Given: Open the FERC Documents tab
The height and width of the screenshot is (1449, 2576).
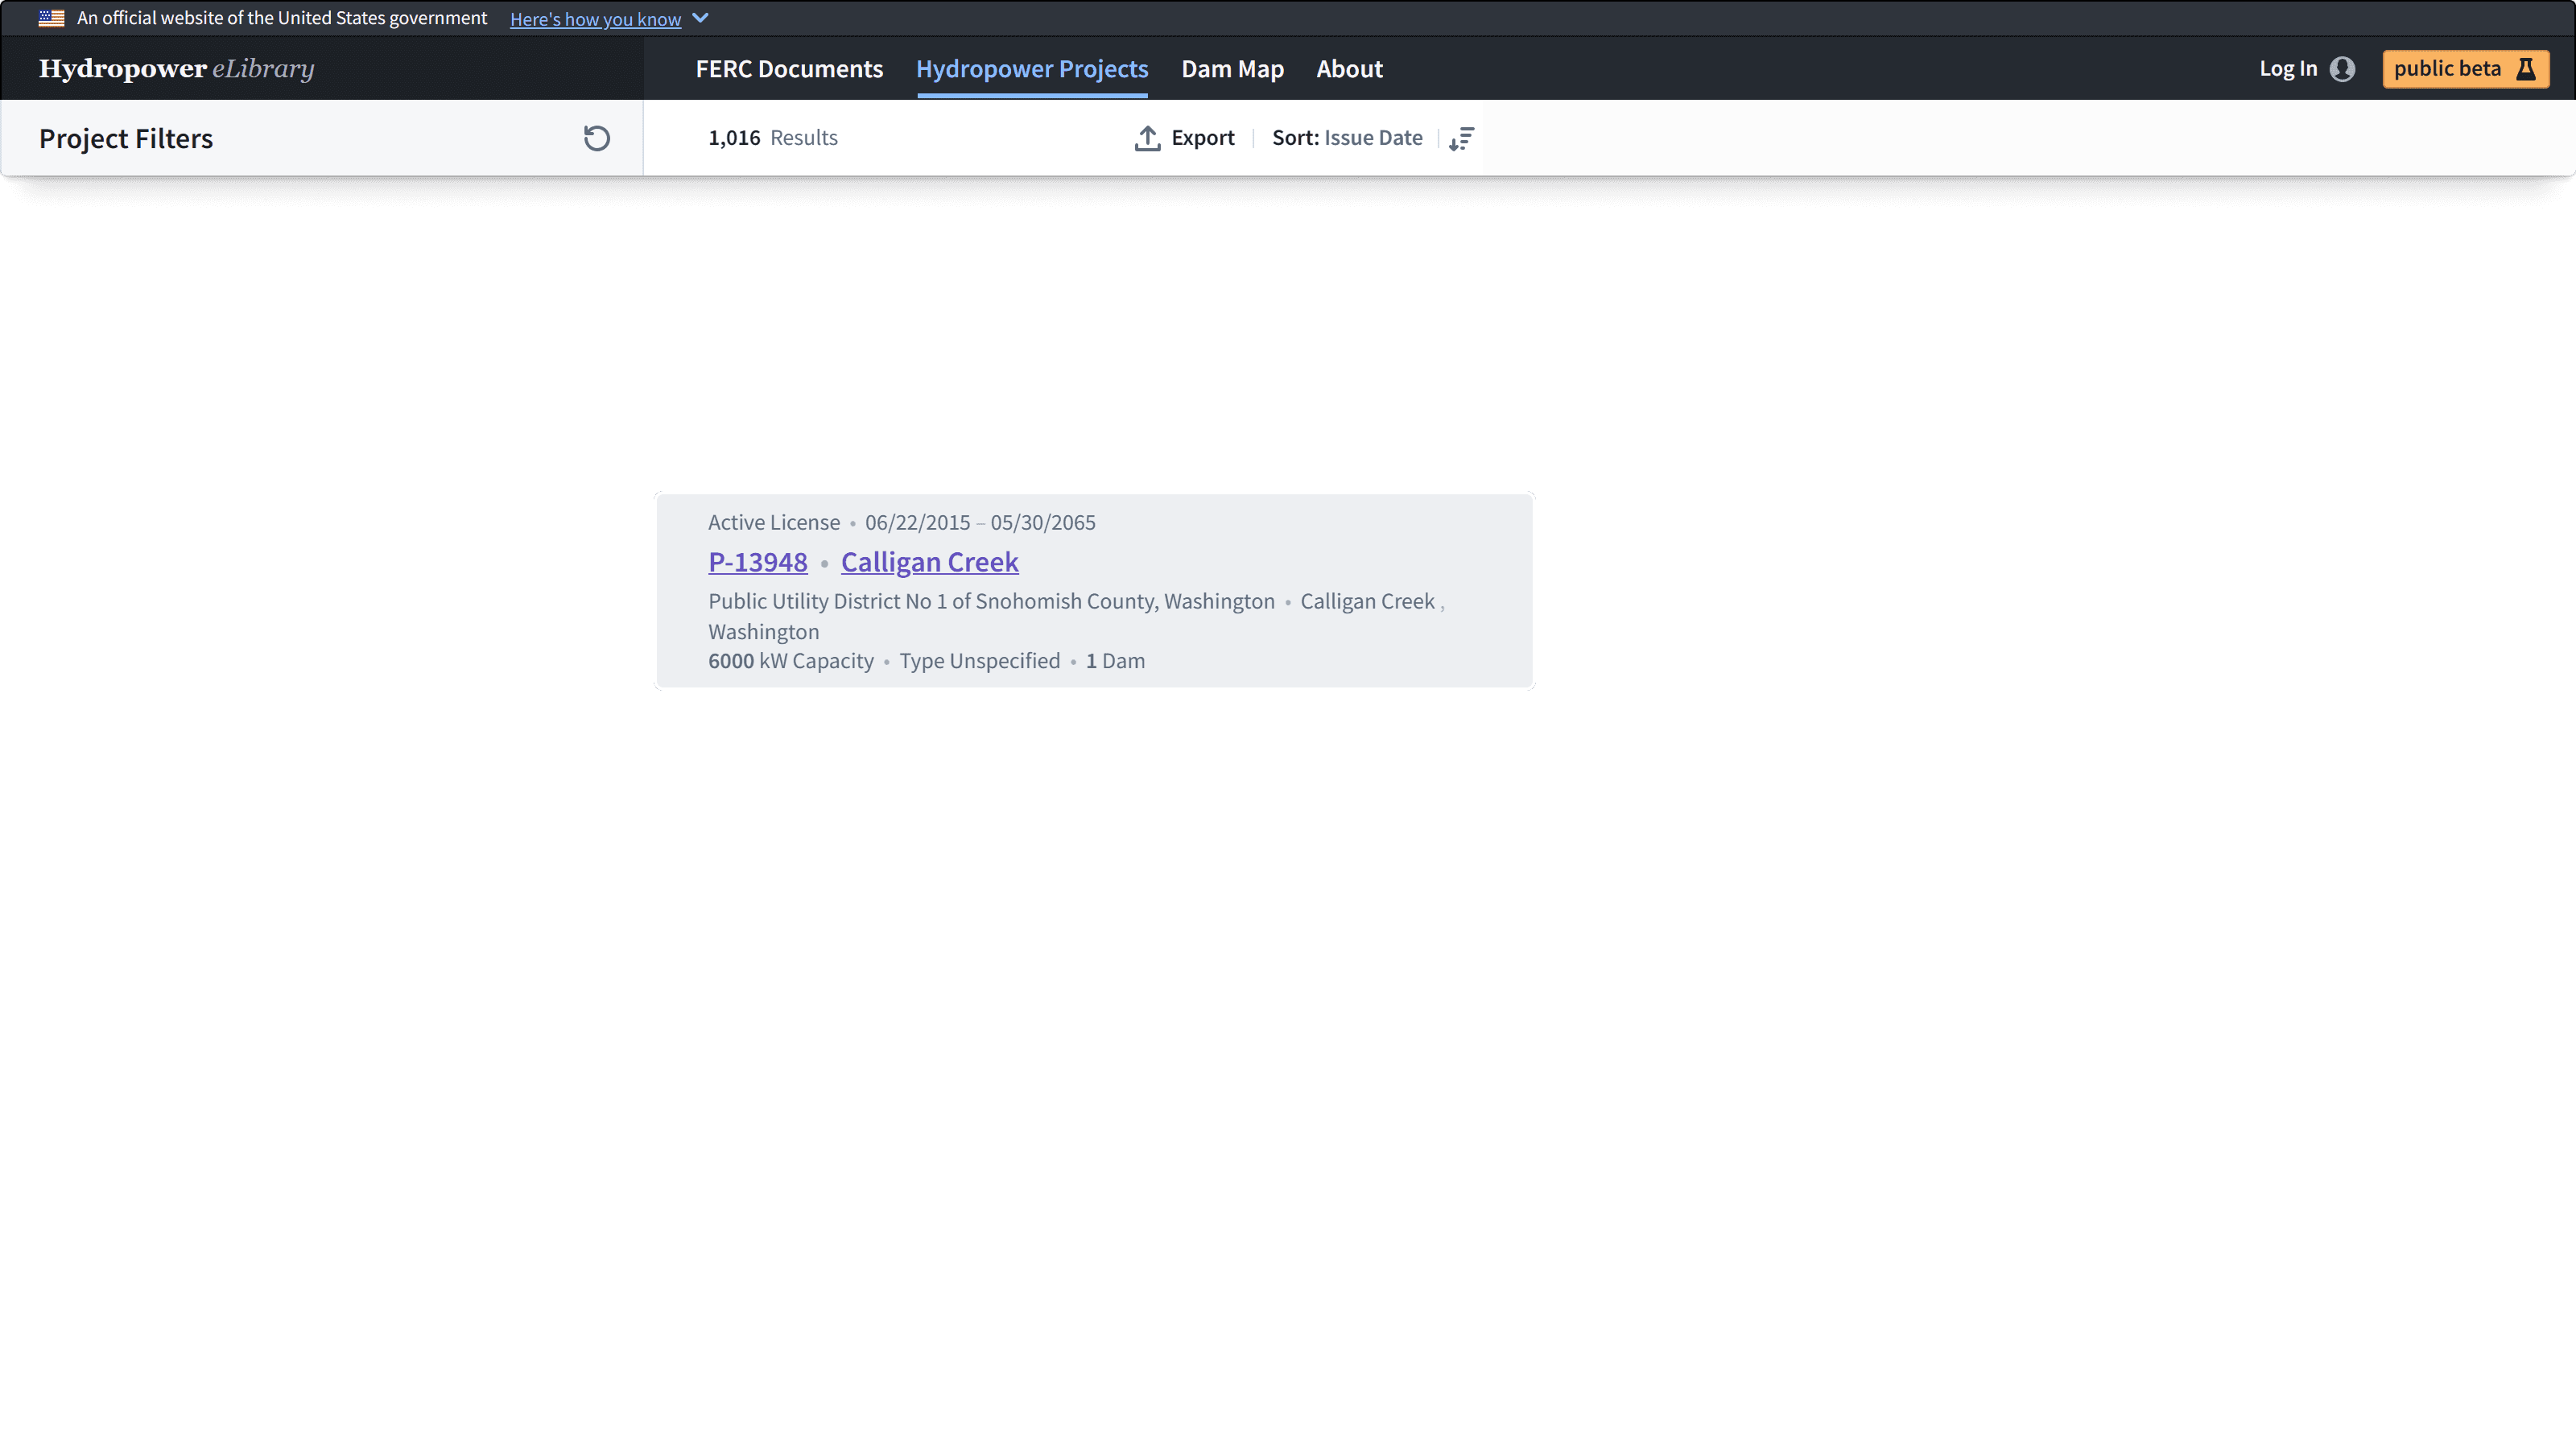Looking at the screenshot, I should pyautogui.click(x=789, y=69).
